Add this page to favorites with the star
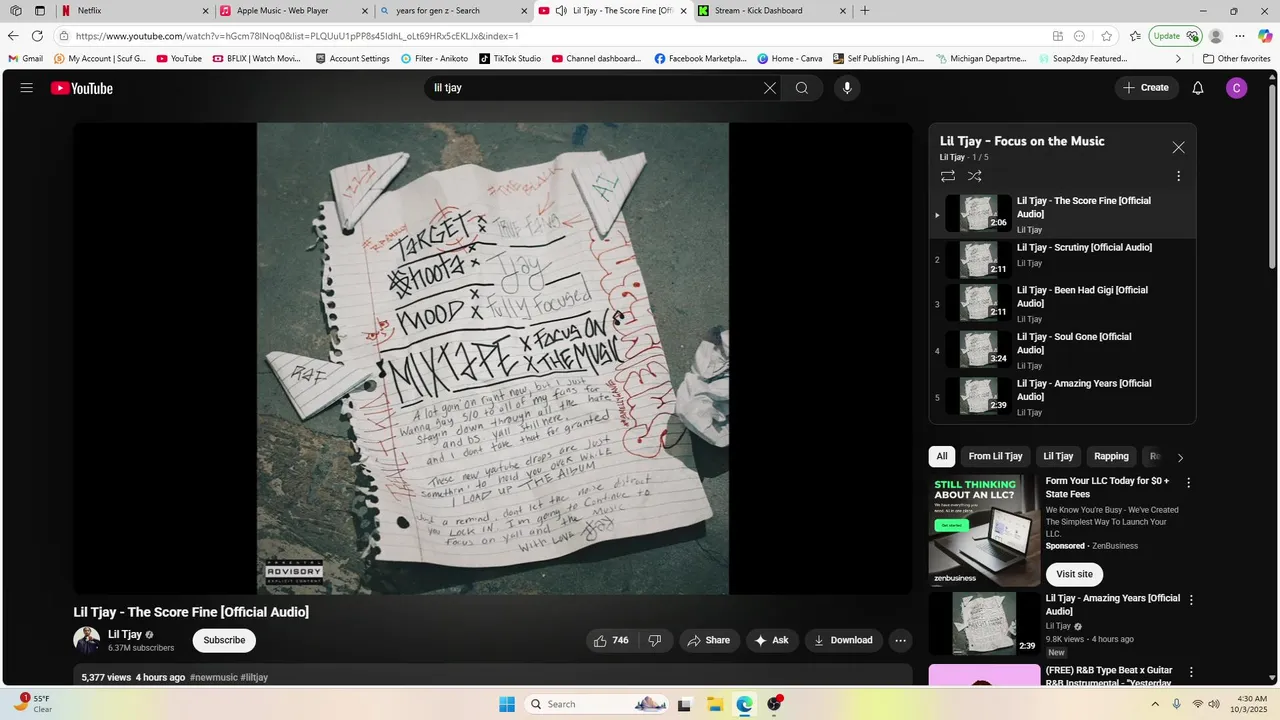The width and height of the screenshot is (1280, 720). 1106,36
